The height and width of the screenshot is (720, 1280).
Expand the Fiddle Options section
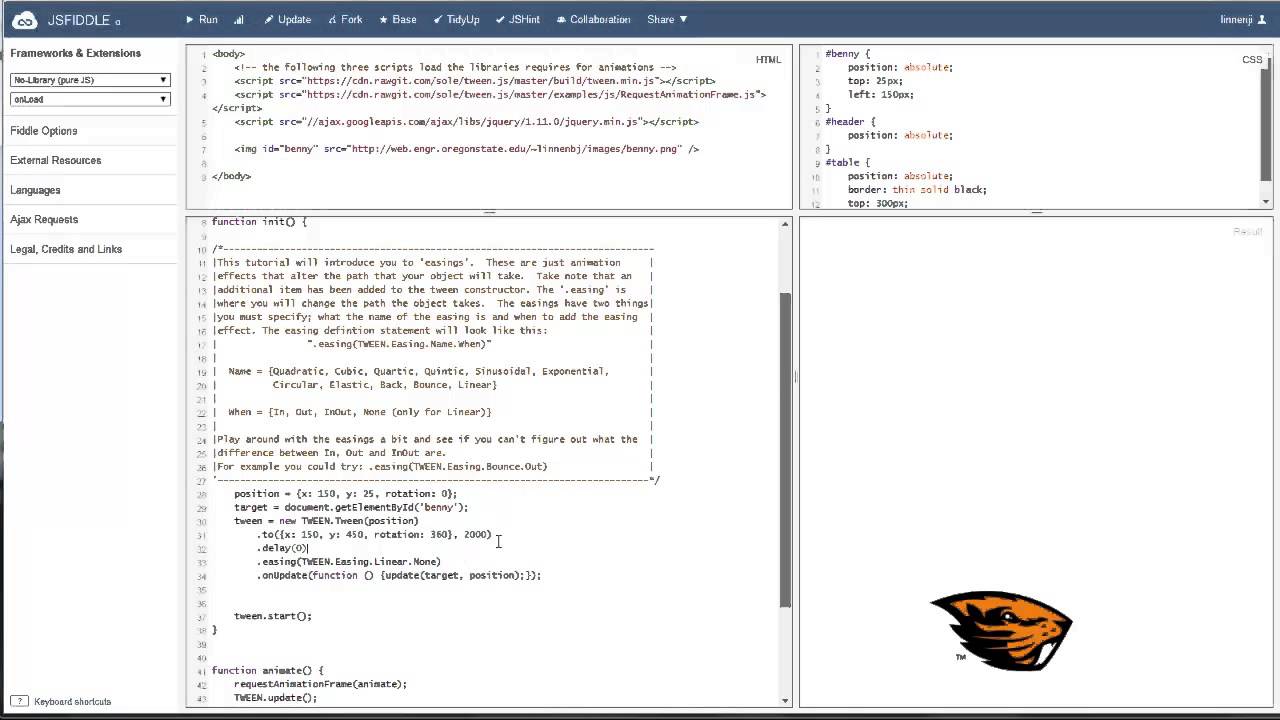click(44, 131)
